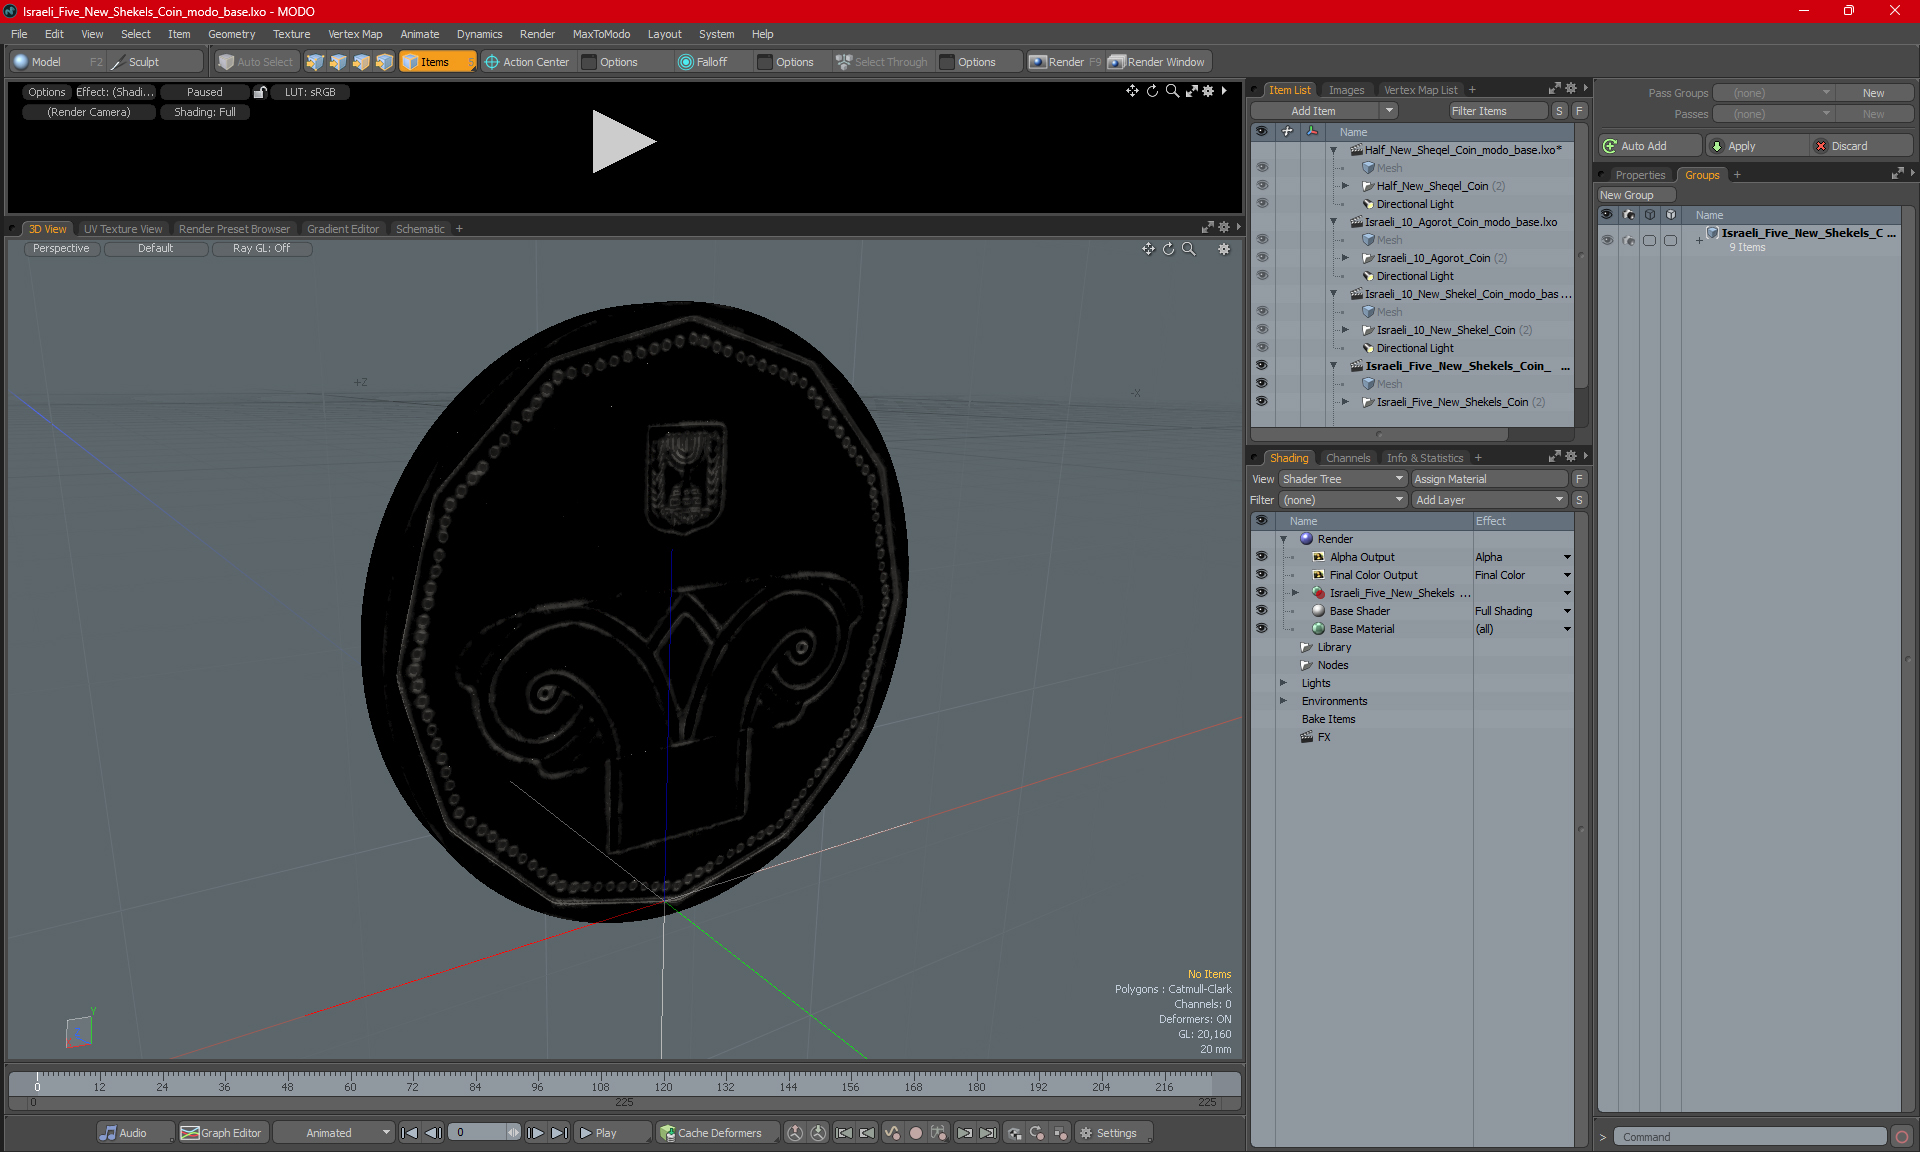Screen dimensions: 1920x1152
Task: Select the Action Center tool icon
Action: coord(491,62)
